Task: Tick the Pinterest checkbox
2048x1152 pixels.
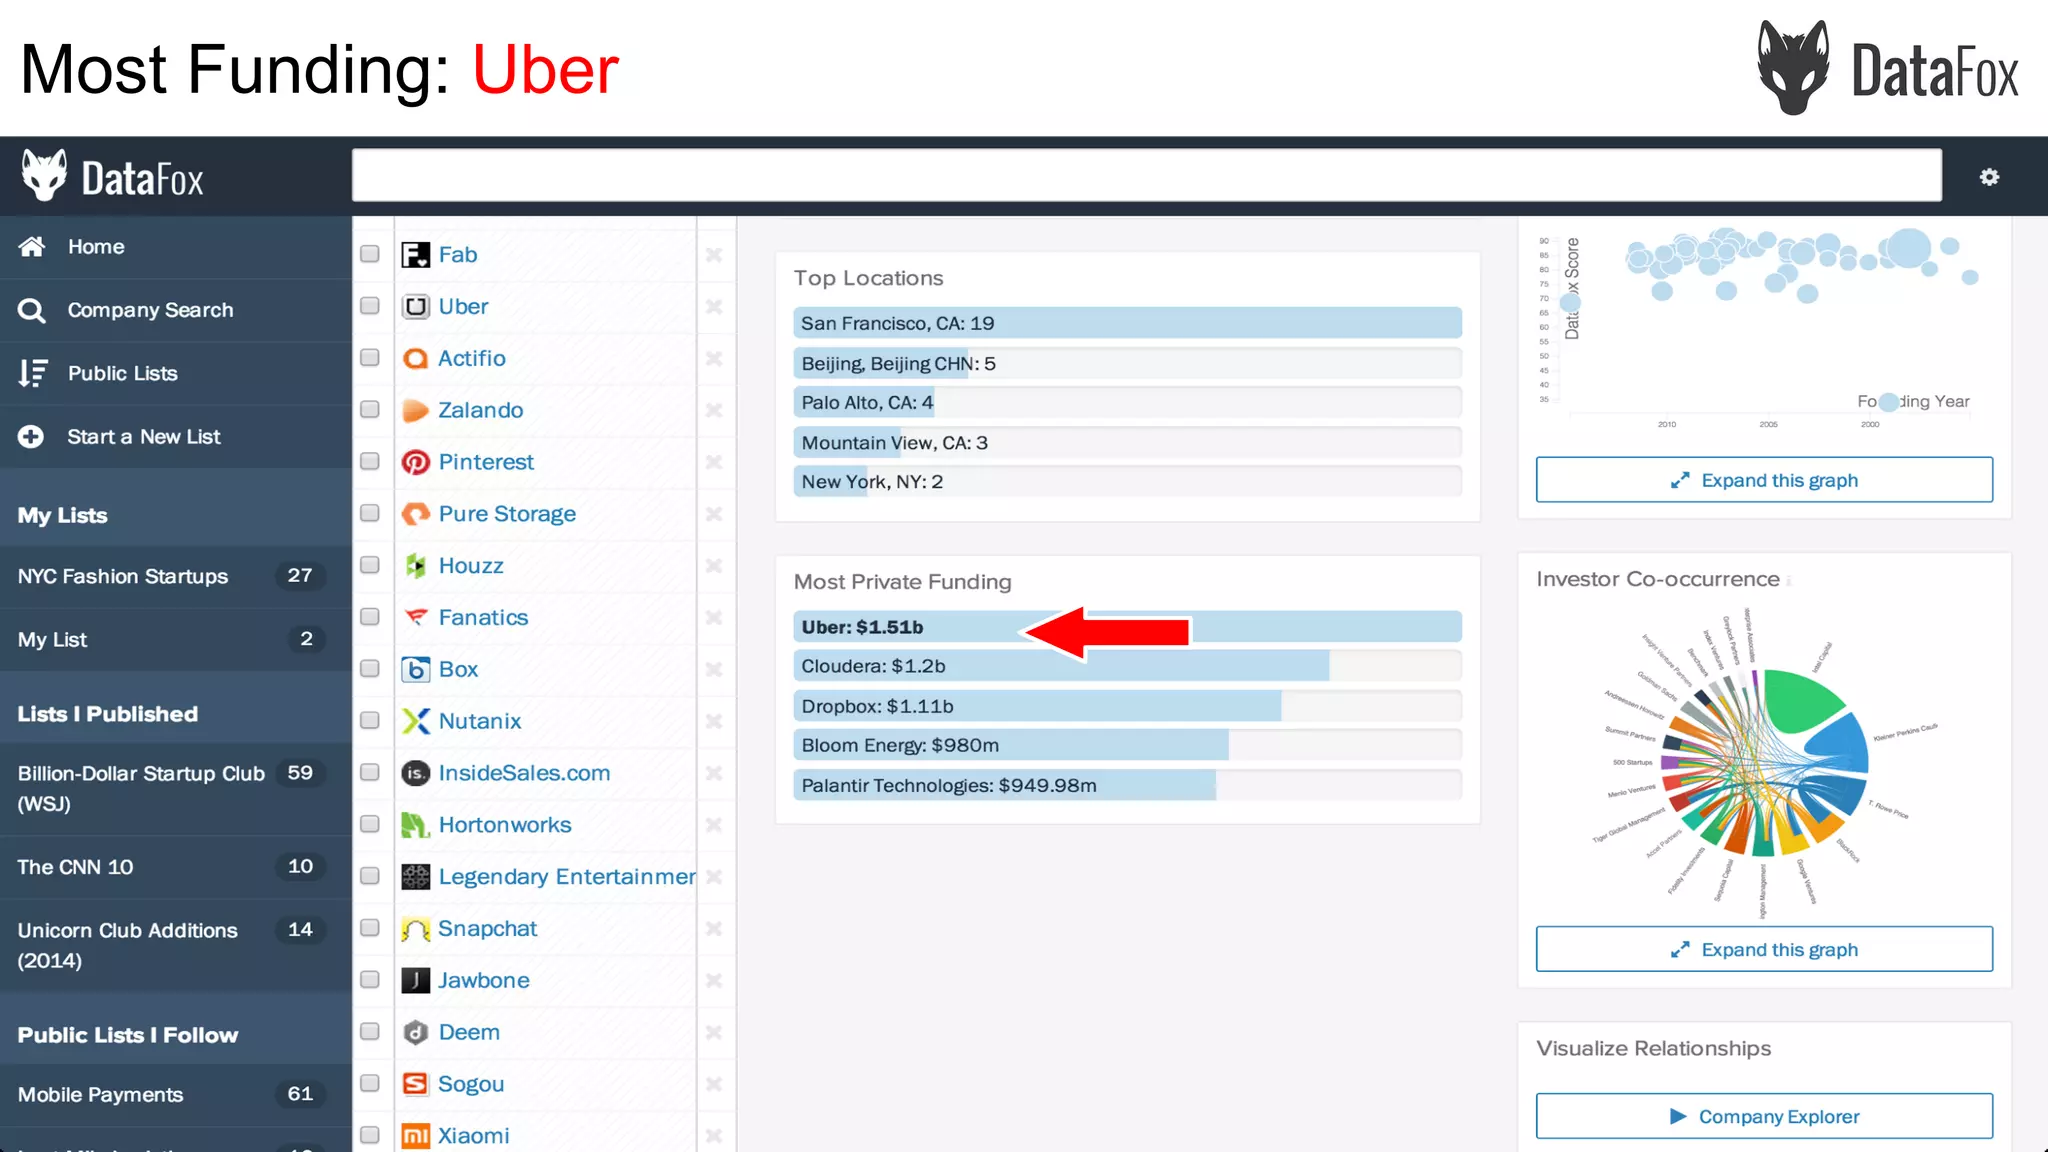Action: [370, 461]
